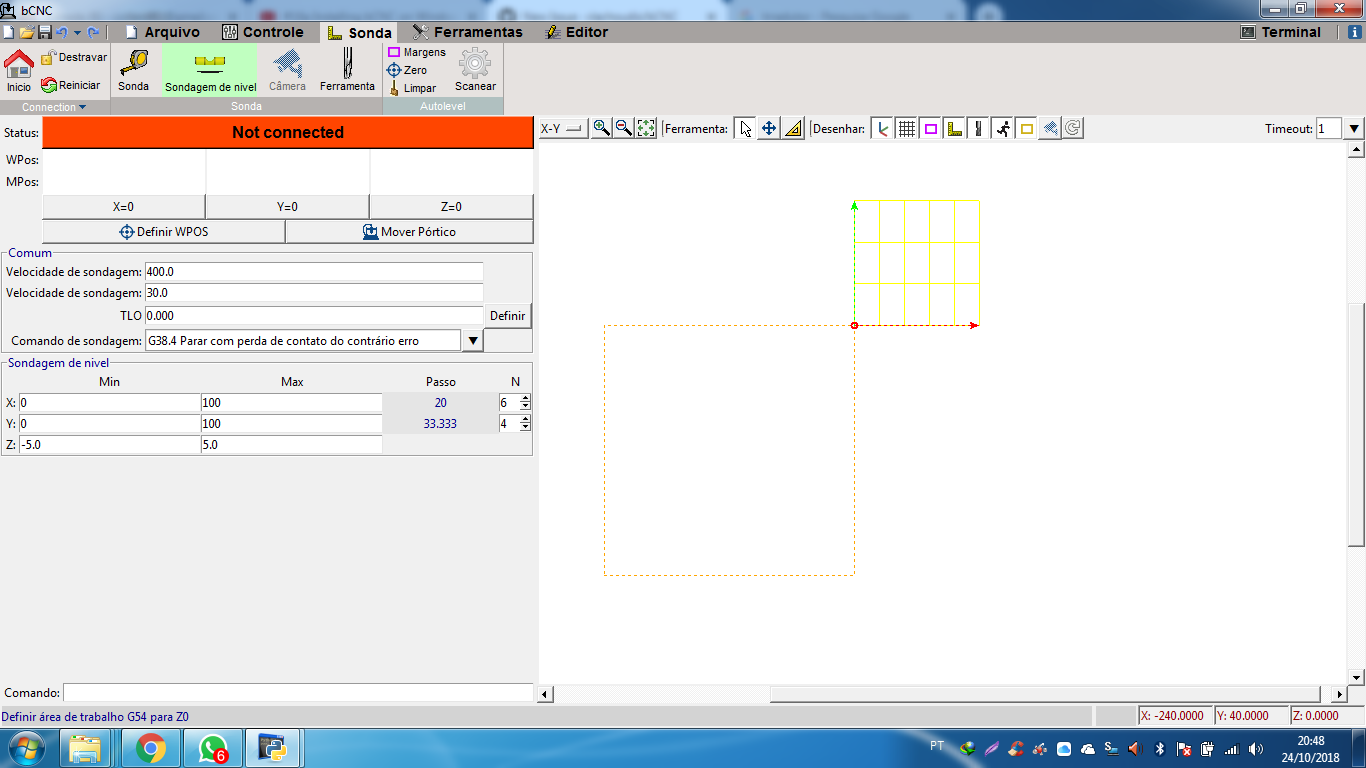1366x768 pixels.
Task: Zoom in on the canvas
Action: (x=602, y=128)
